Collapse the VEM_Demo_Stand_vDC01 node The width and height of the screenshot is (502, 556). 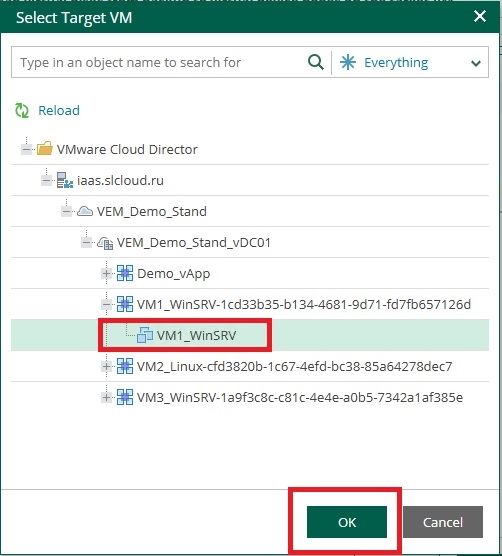pos(87,243)
